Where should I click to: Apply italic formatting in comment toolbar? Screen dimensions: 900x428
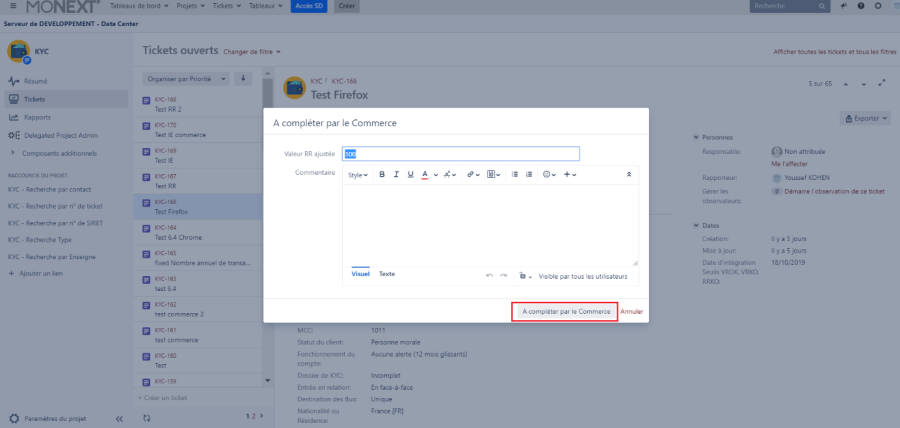396,174
